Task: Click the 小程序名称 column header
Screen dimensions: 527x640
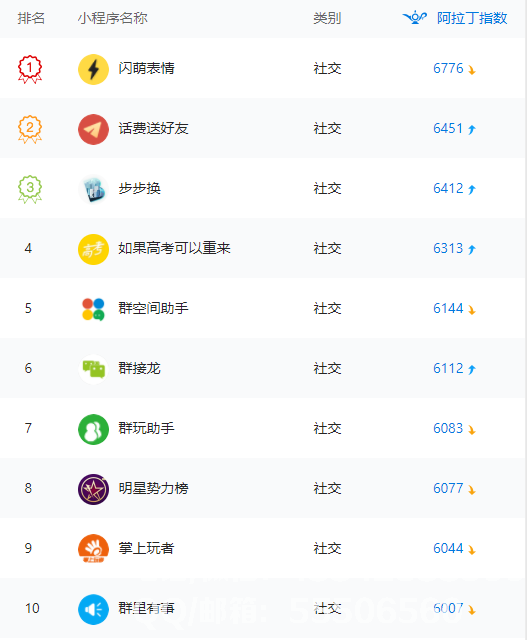Action: pos(113,18)
